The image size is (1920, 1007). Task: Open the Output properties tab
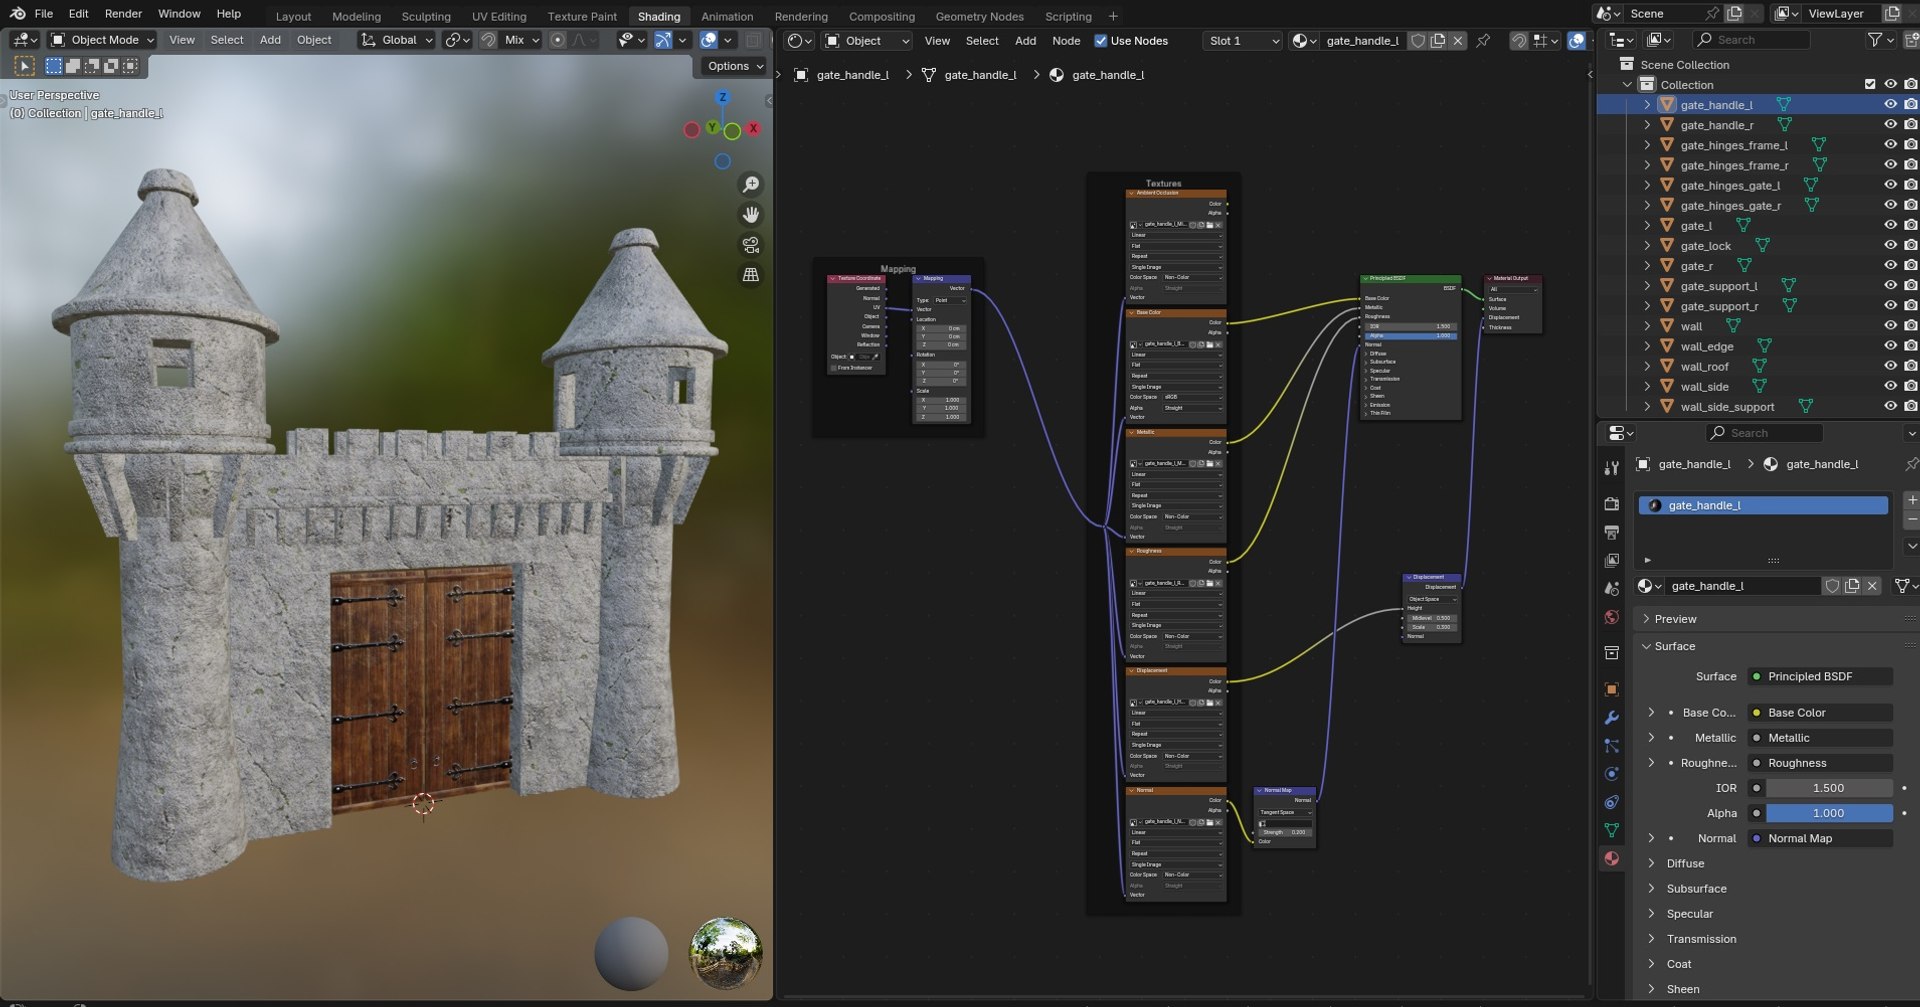(1611, 532)
